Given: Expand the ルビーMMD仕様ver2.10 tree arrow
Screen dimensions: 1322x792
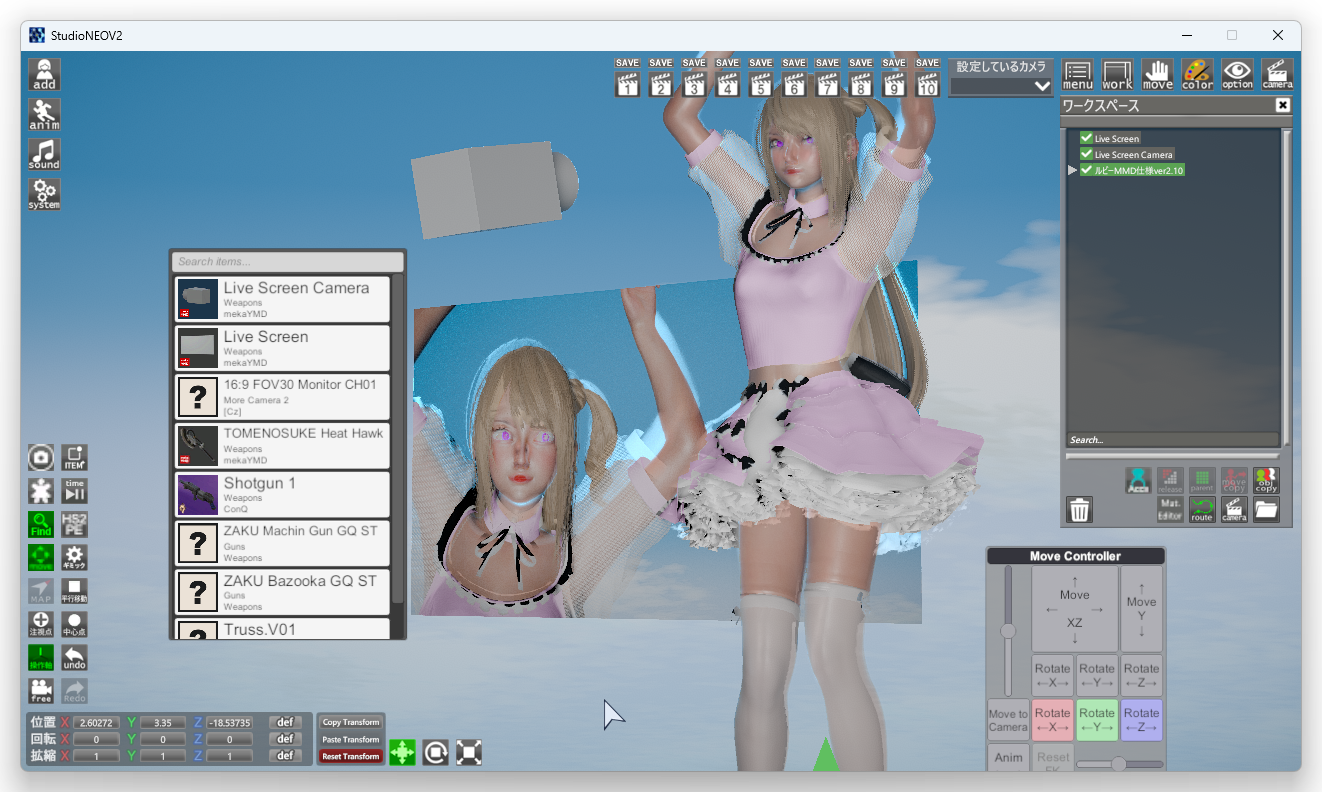Looking at the screenshot, I should point(1073,170).
